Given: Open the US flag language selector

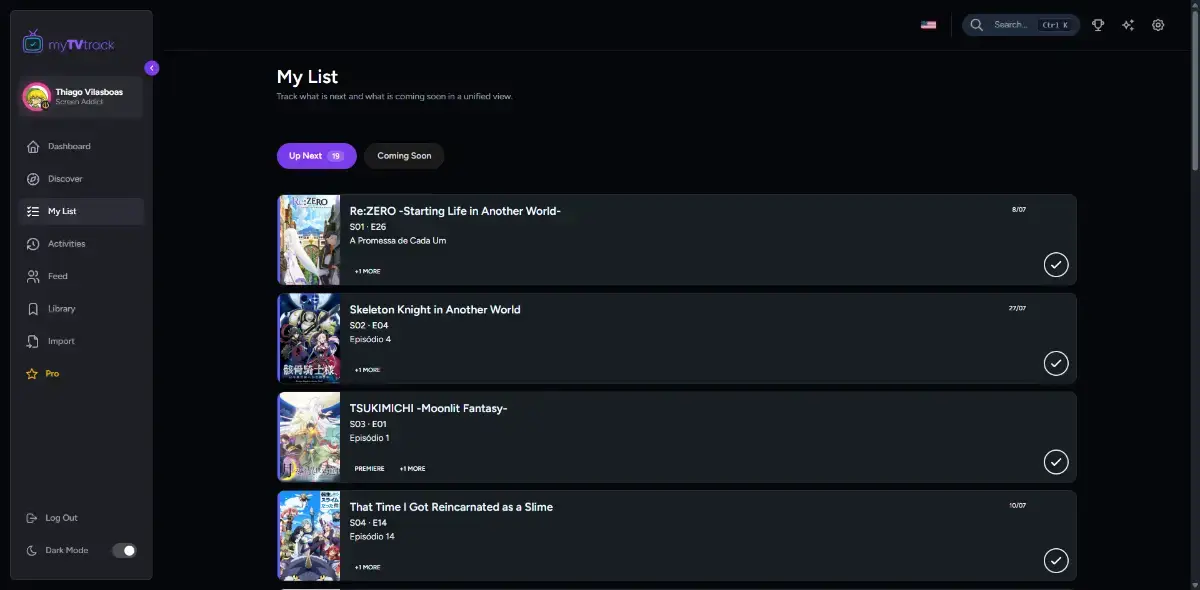Looking at the screenshot, I should click(x=928, y=25).
